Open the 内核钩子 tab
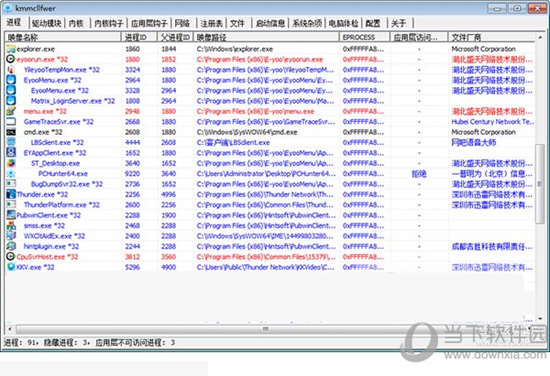550x376 pixels. (x=109, y=24)
